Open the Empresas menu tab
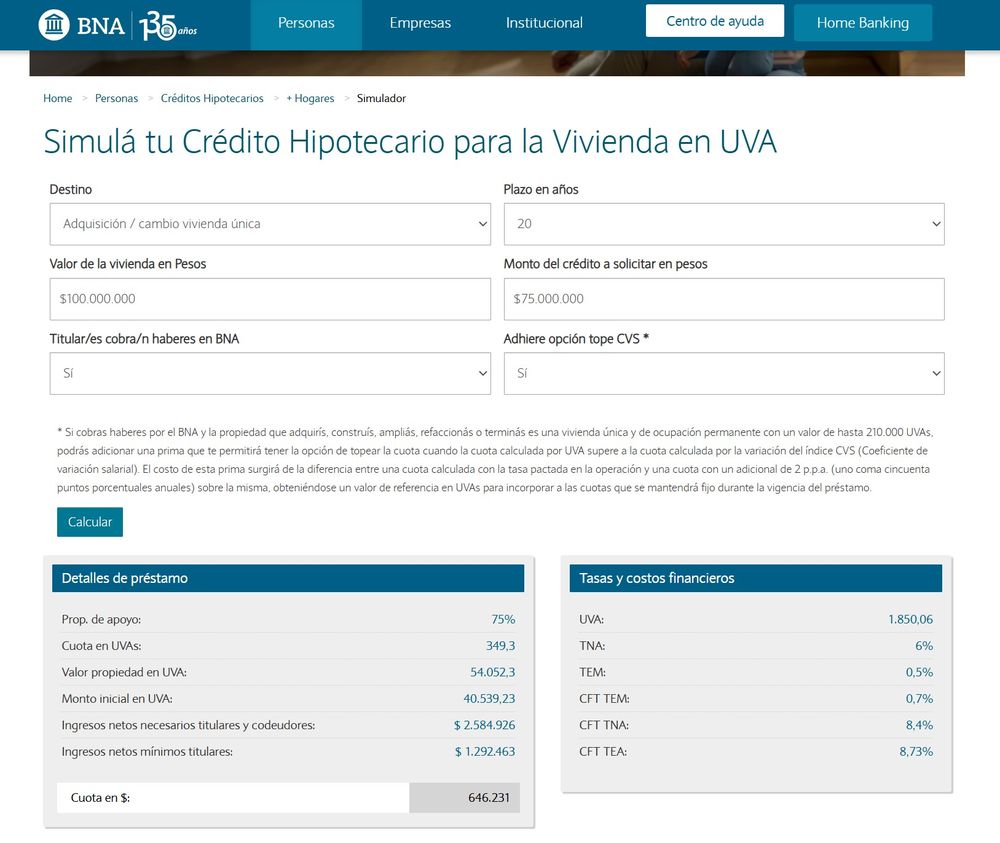The height and width of the screenshot is (843, 1000). 420,23
